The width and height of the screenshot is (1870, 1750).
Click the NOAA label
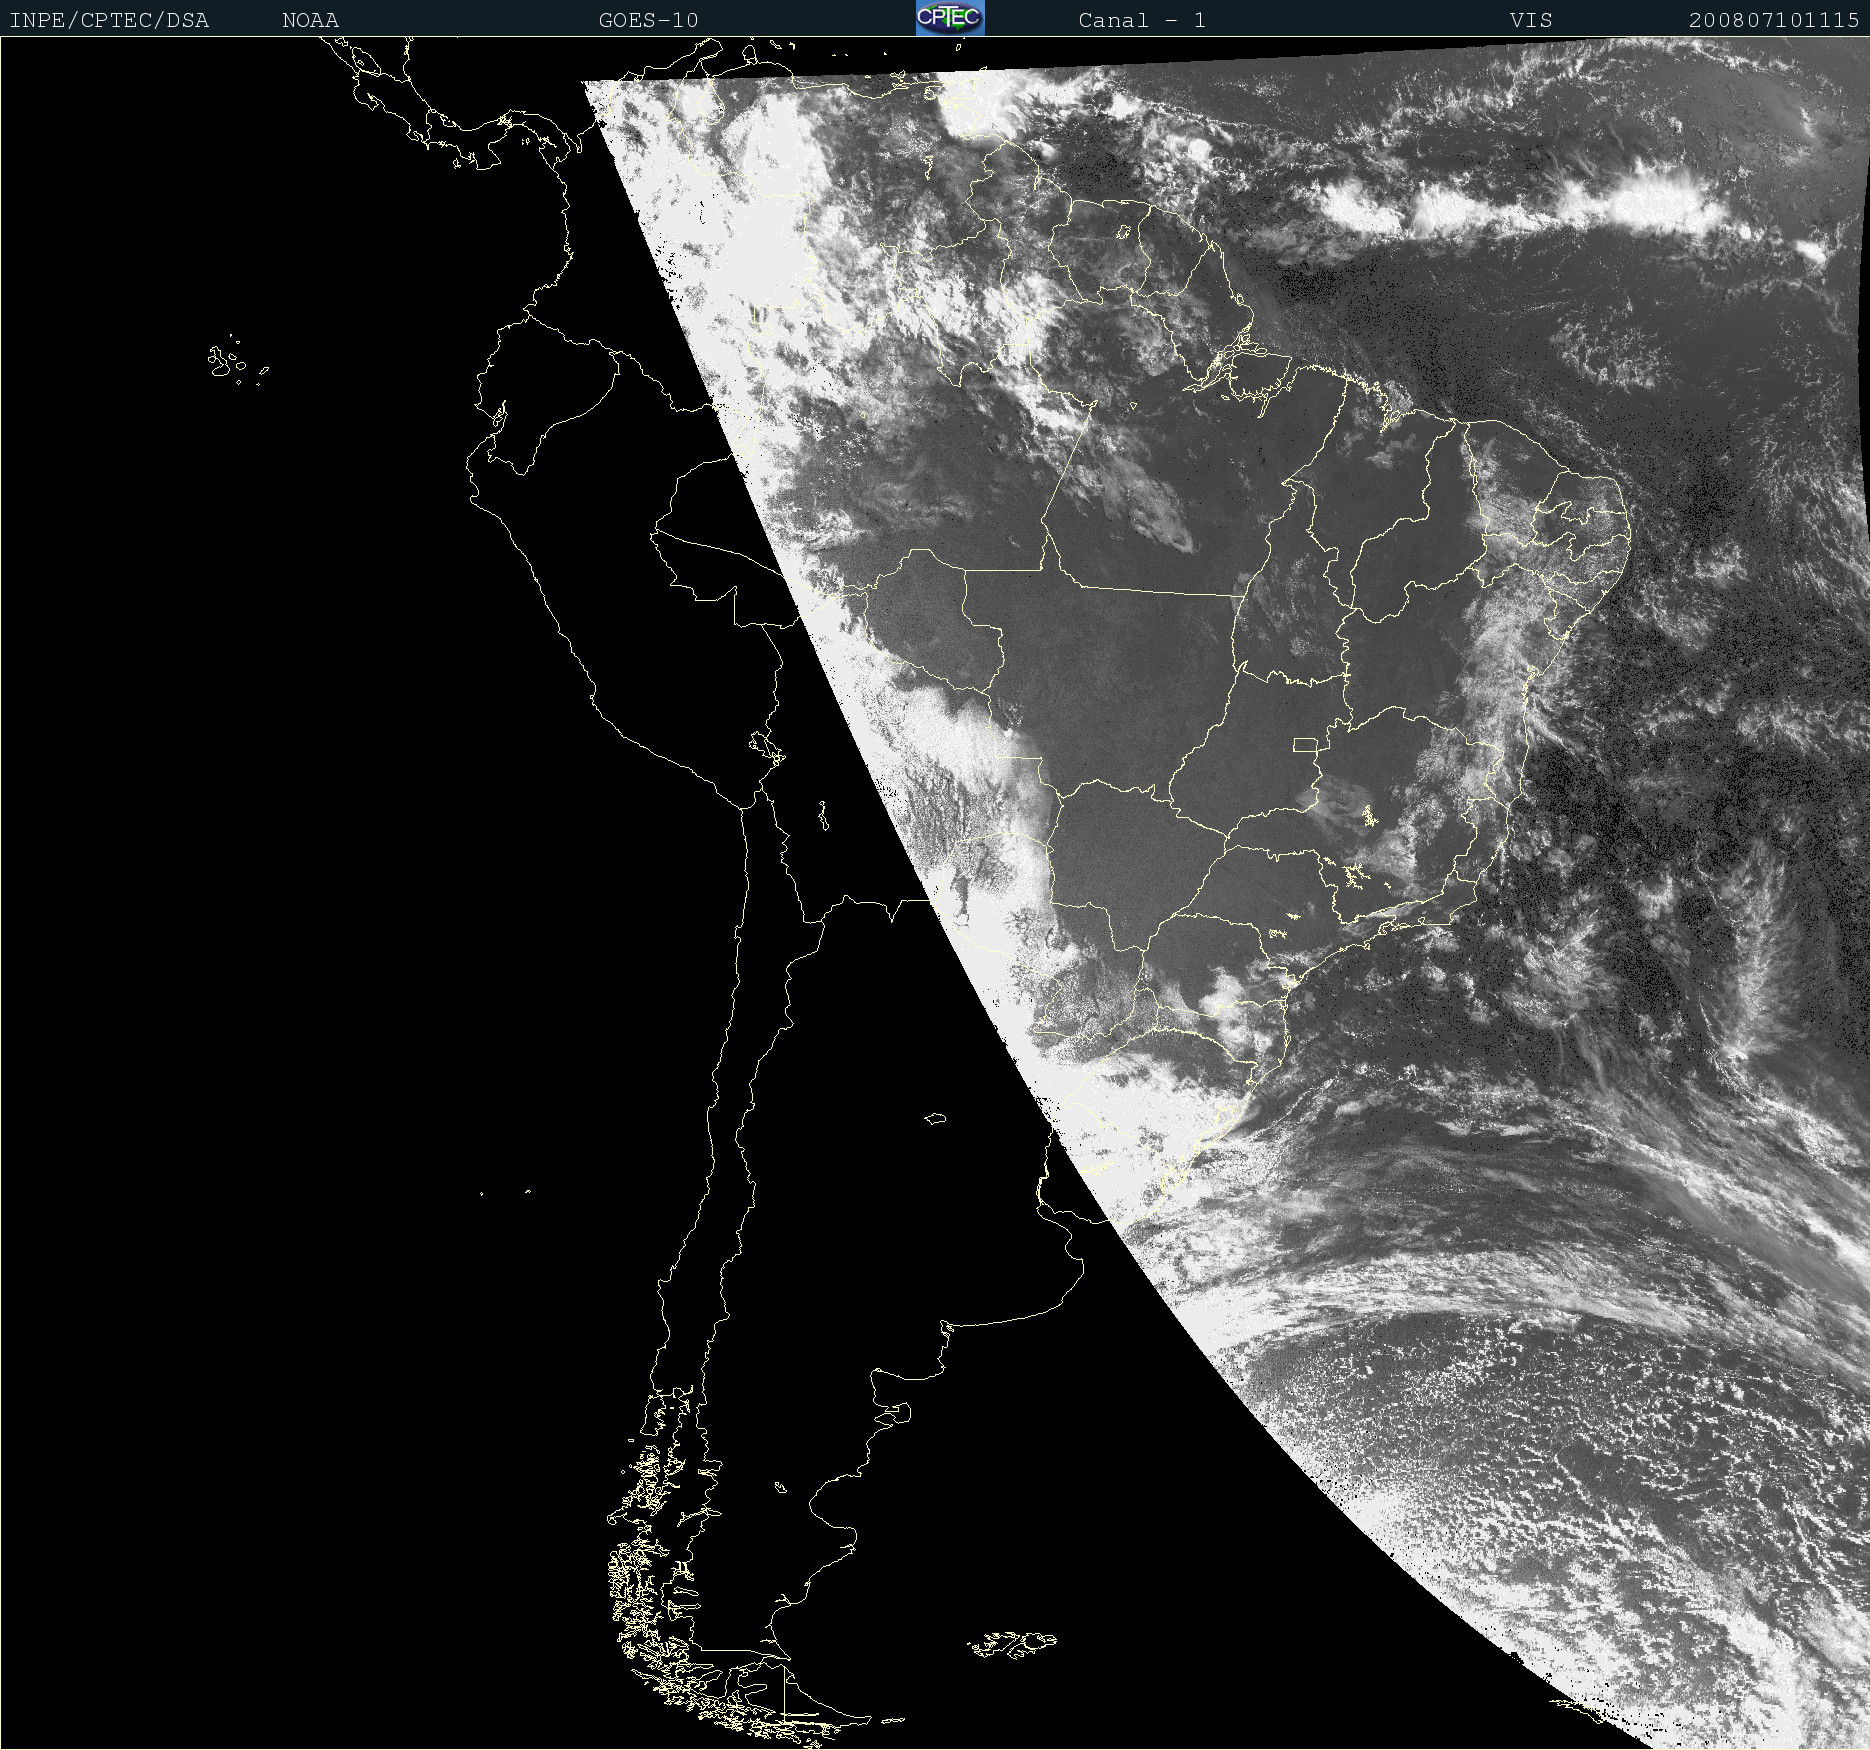(310, 20)
